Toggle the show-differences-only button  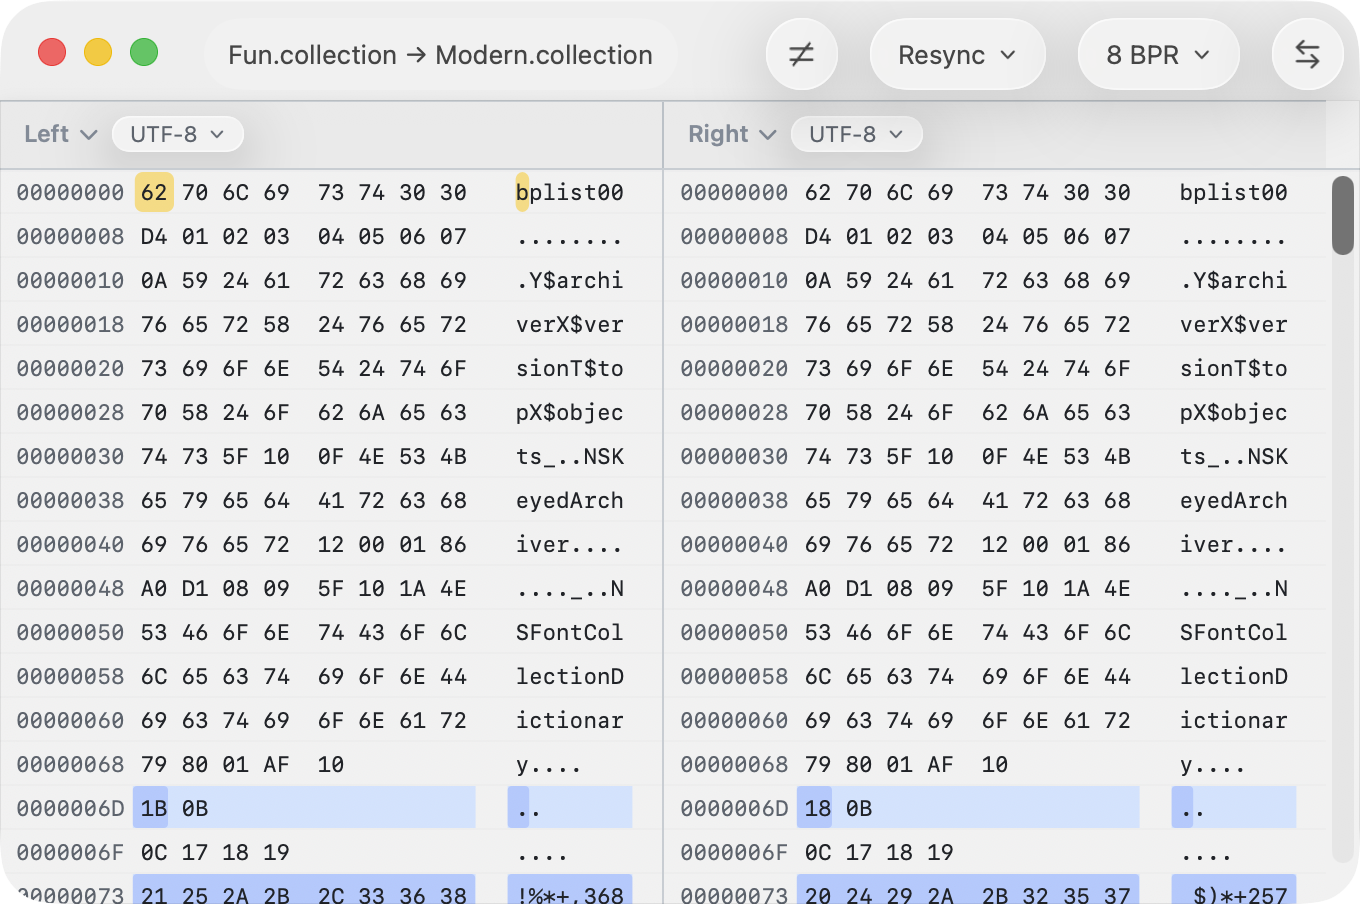point(801,55)
